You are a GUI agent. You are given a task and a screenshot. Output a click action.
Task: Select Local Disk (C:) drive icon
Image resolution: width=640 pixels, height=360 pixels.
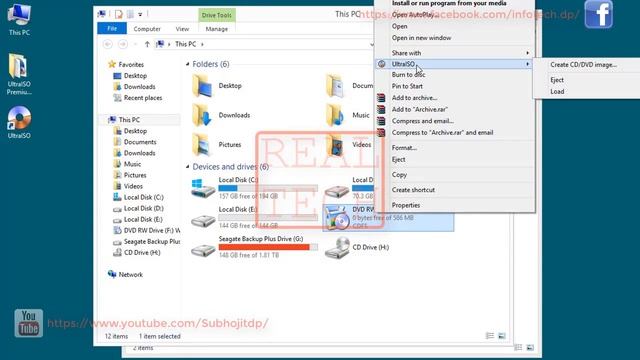pyautogui.click(x=203, y=189)
